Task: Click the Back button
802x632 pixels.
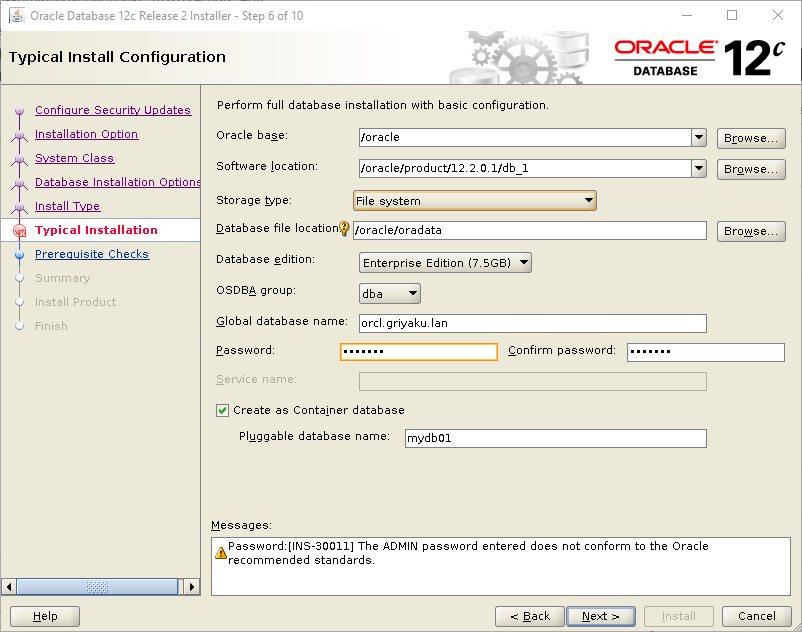Action: 530,616
